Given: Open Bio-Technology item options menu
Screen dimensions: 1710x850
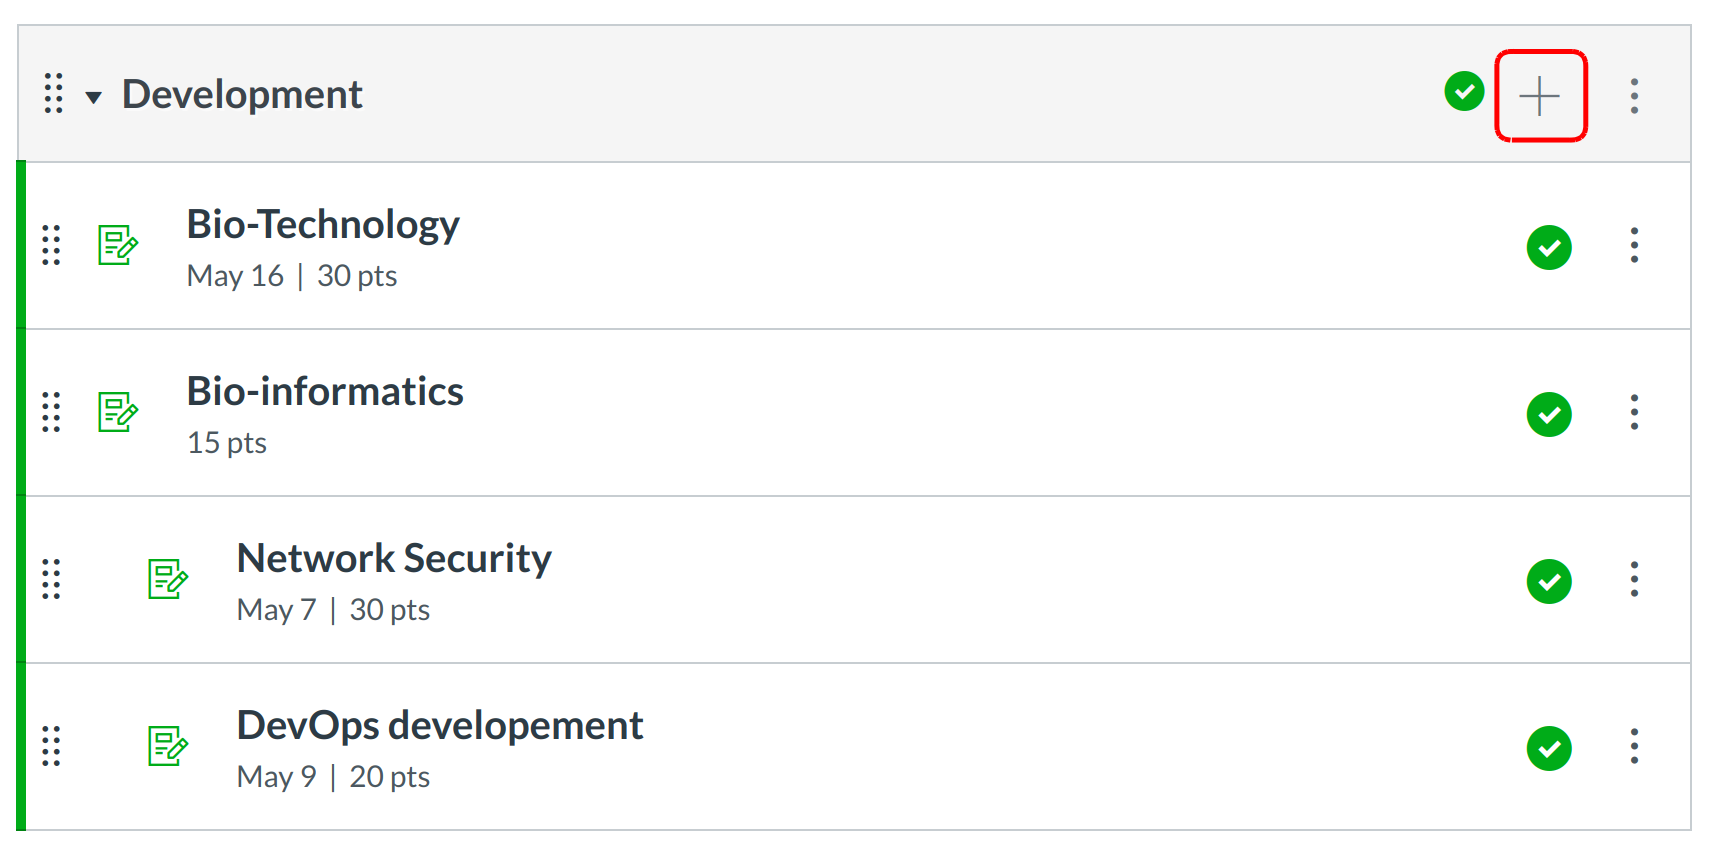Looking at the screenshot, I should (1634, 245).
